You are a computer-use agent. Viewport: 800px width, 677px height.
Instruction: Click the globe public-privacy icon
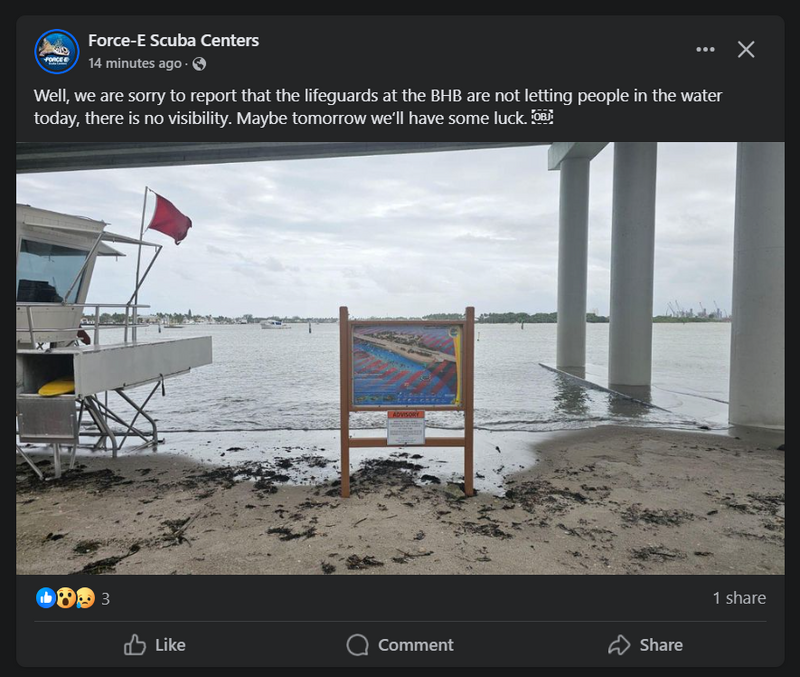(x=199, y=64)
